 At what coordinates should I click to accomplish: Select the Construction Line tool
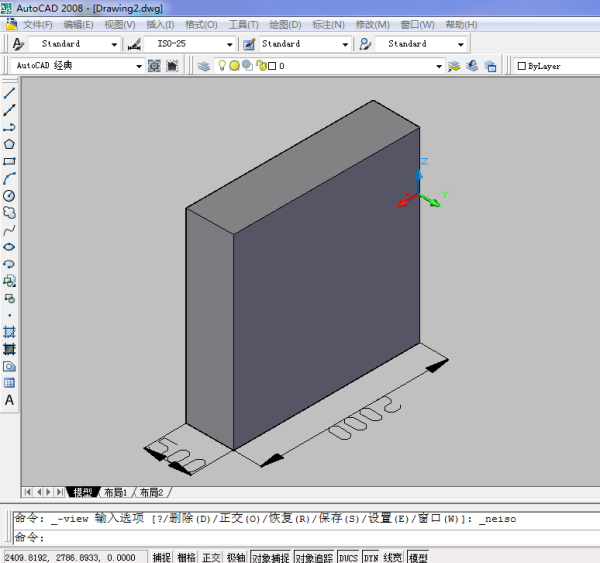[9, 110]
